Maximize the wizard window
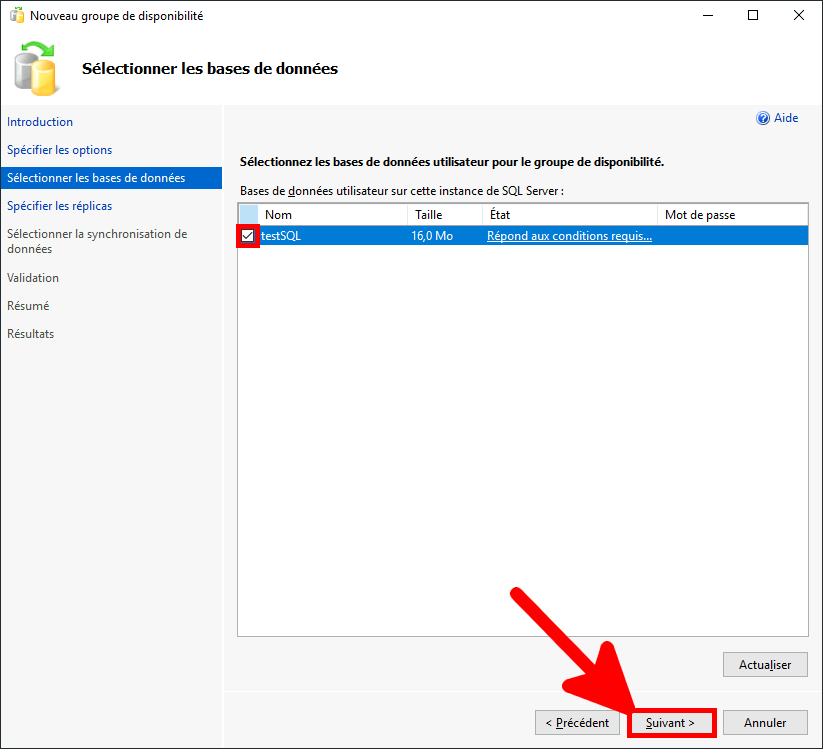The height and width of the screenshot is (749, 823). pyautogui.click(x=753, y=16)
